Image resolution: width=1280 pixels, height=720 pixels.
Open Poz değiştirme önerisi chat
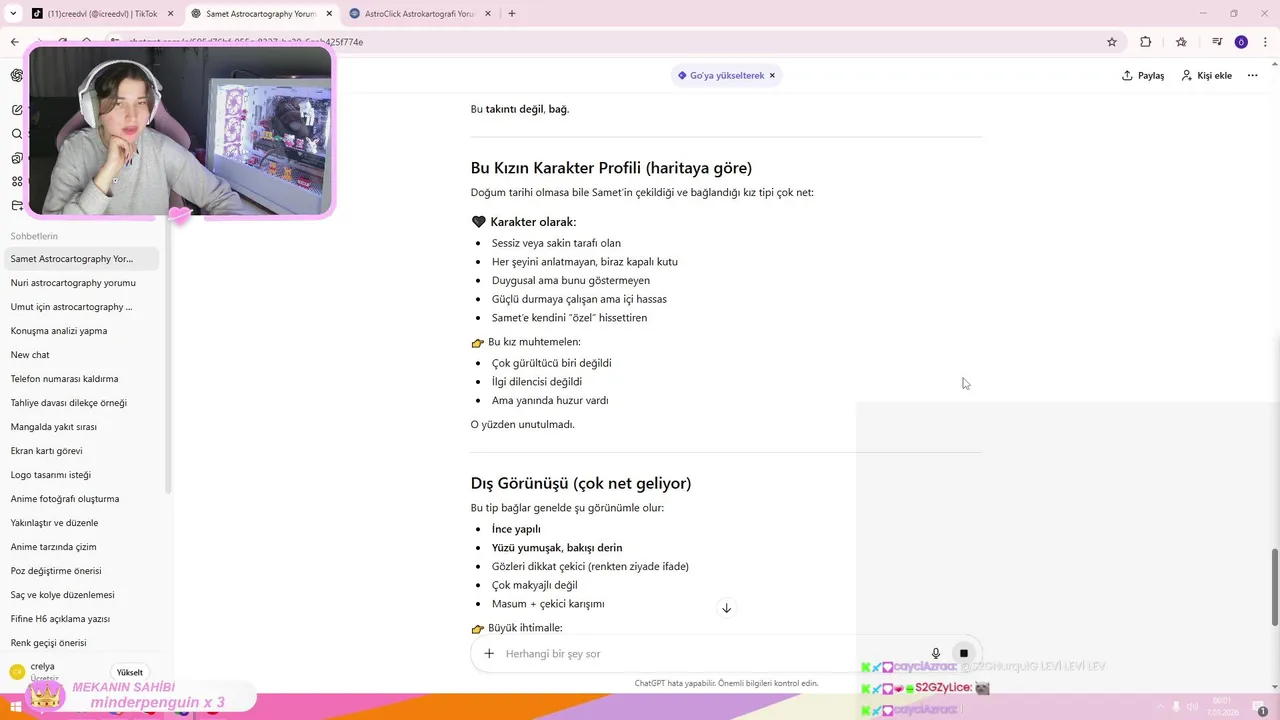click(x=80, y=571)
